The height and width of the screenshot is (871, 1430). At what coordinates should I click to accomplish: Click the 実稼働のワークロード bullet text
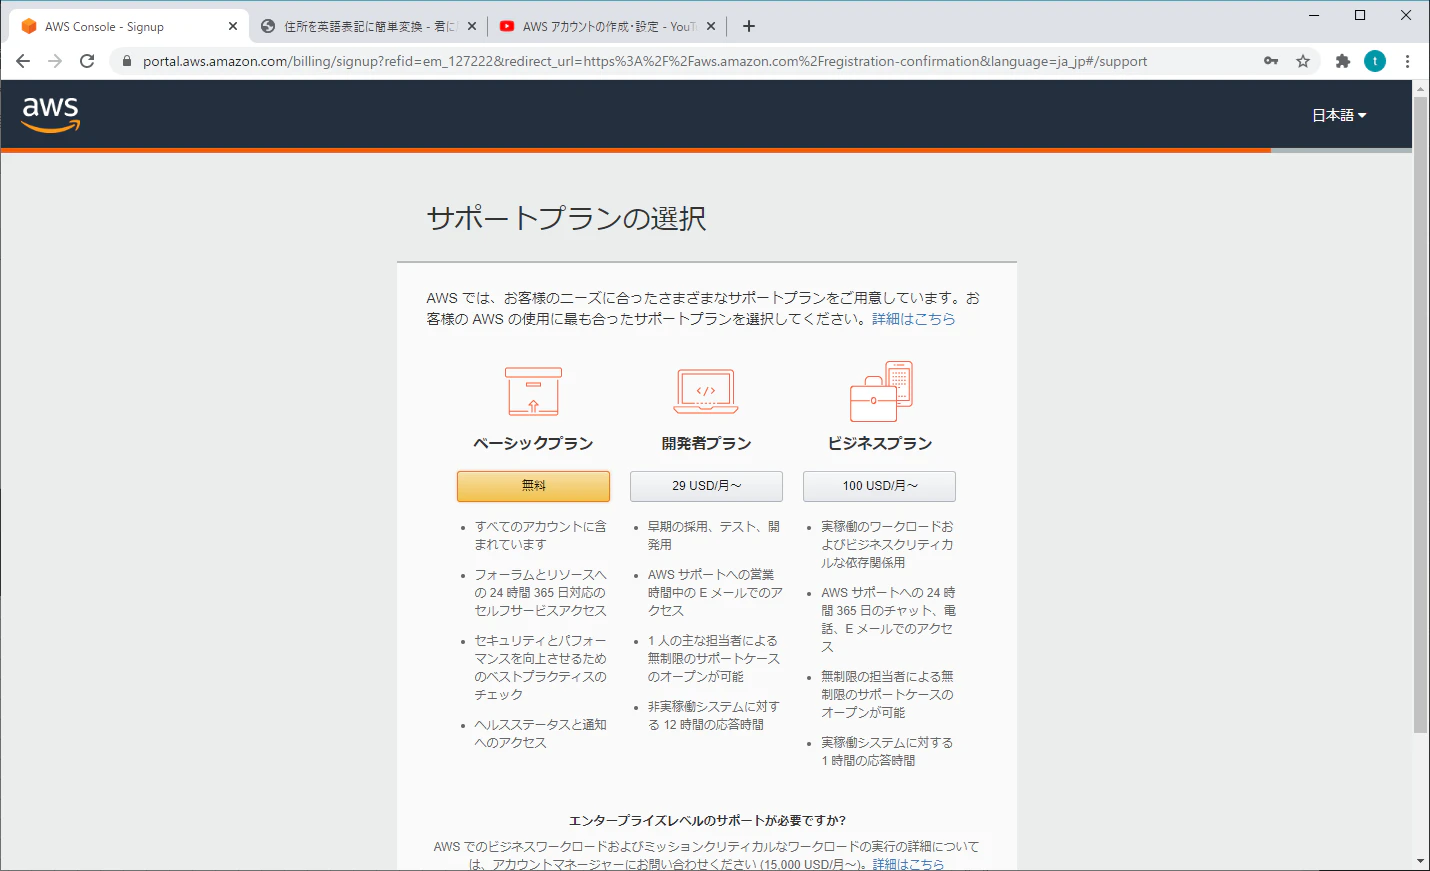click(x=887, y=544)
